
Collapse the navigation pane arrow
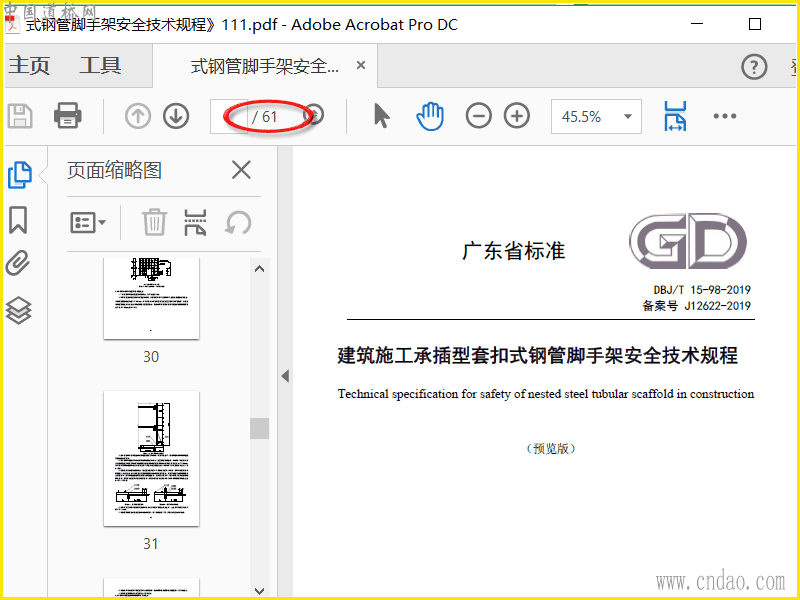(x=285, y=376)
